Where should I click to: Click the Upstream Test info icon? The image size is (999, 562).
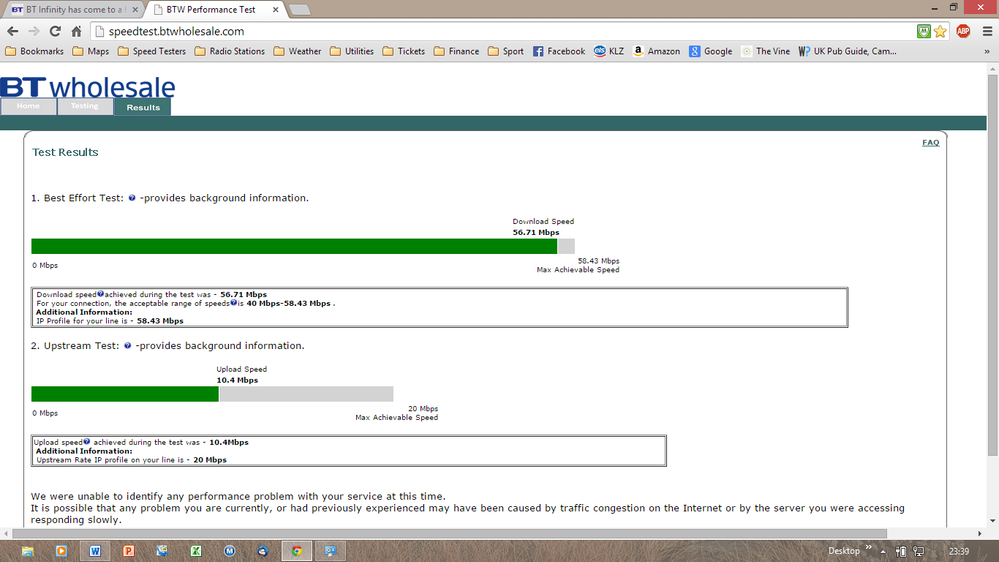click(127, 345)
